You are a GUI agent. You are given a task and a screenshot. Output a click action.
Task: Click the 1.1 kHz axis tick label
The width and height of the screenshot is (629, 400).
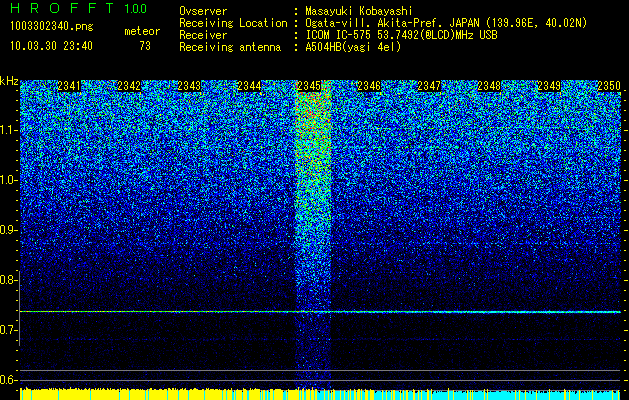pos(8,130)
